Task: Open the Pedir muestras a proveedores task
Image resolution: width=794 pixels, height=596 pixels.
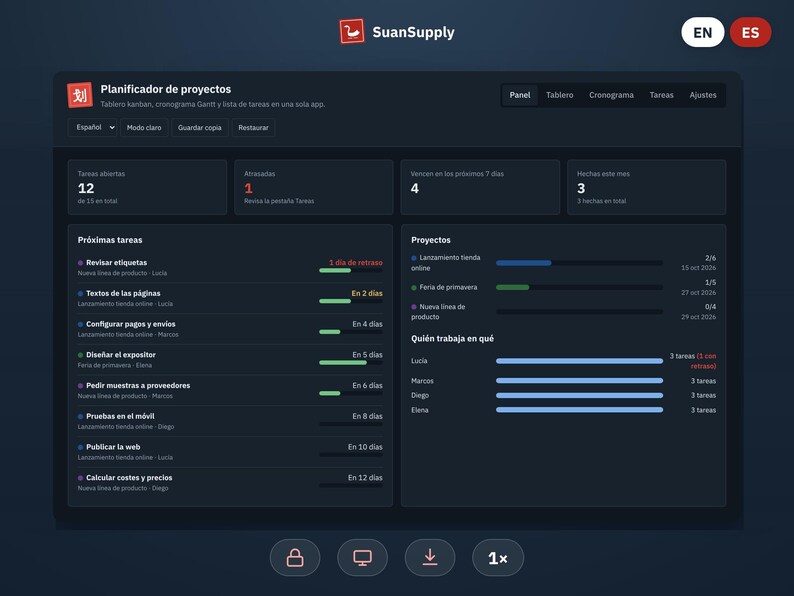Action: coord(230,390)
